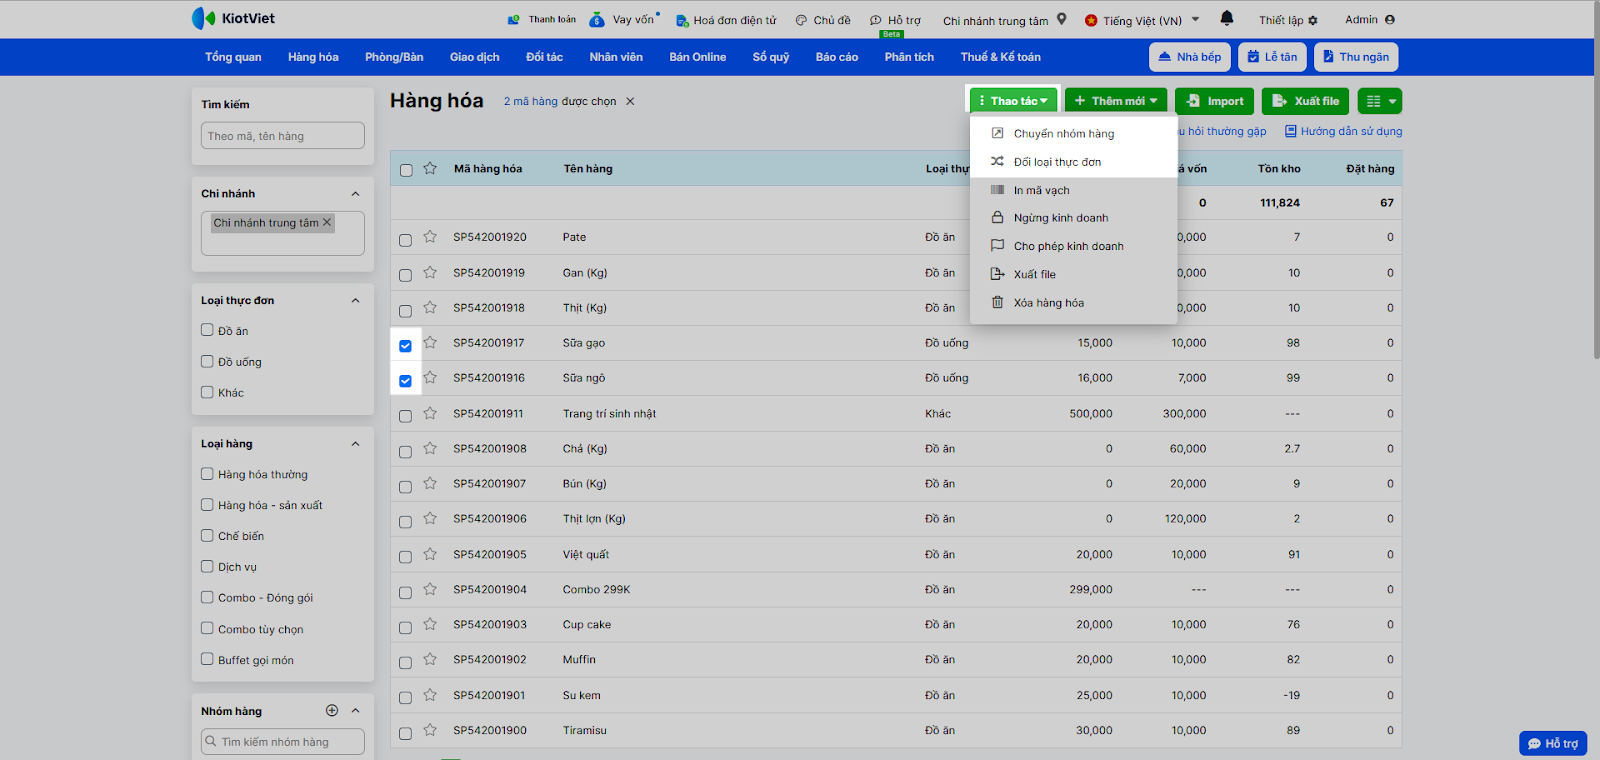Click the KiotViet logo
Screen dimensions: 1600x760
point(233,19)
